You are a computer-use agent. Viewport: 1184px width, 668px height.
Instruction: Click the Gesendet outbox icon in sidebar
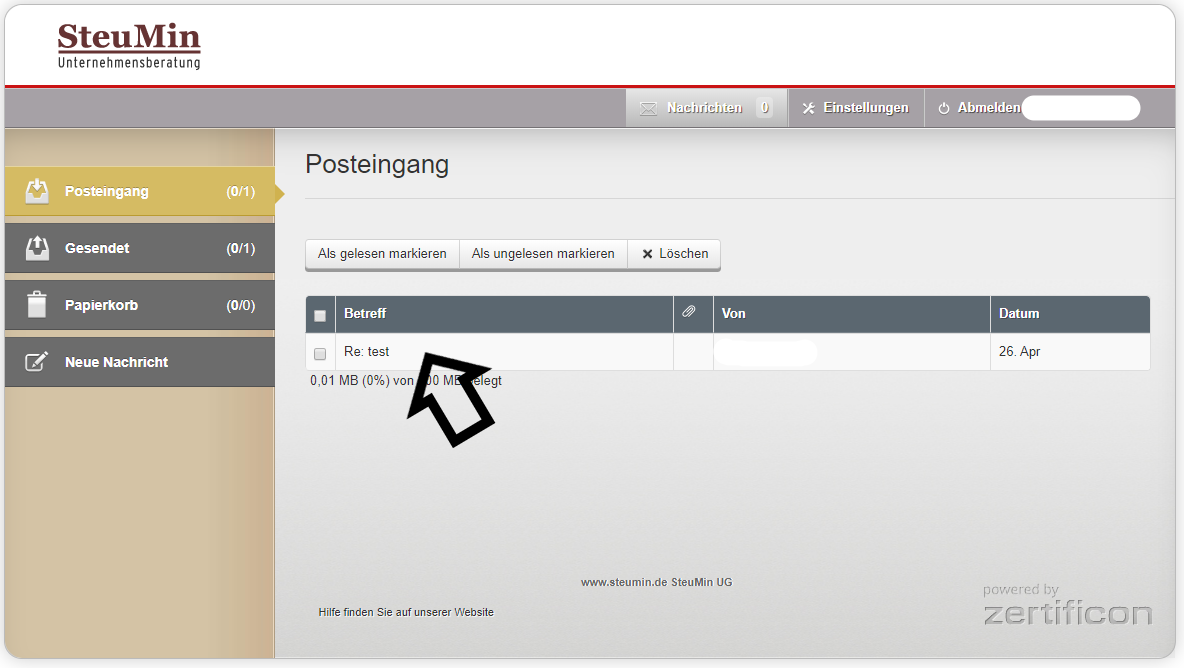point(38,247)
